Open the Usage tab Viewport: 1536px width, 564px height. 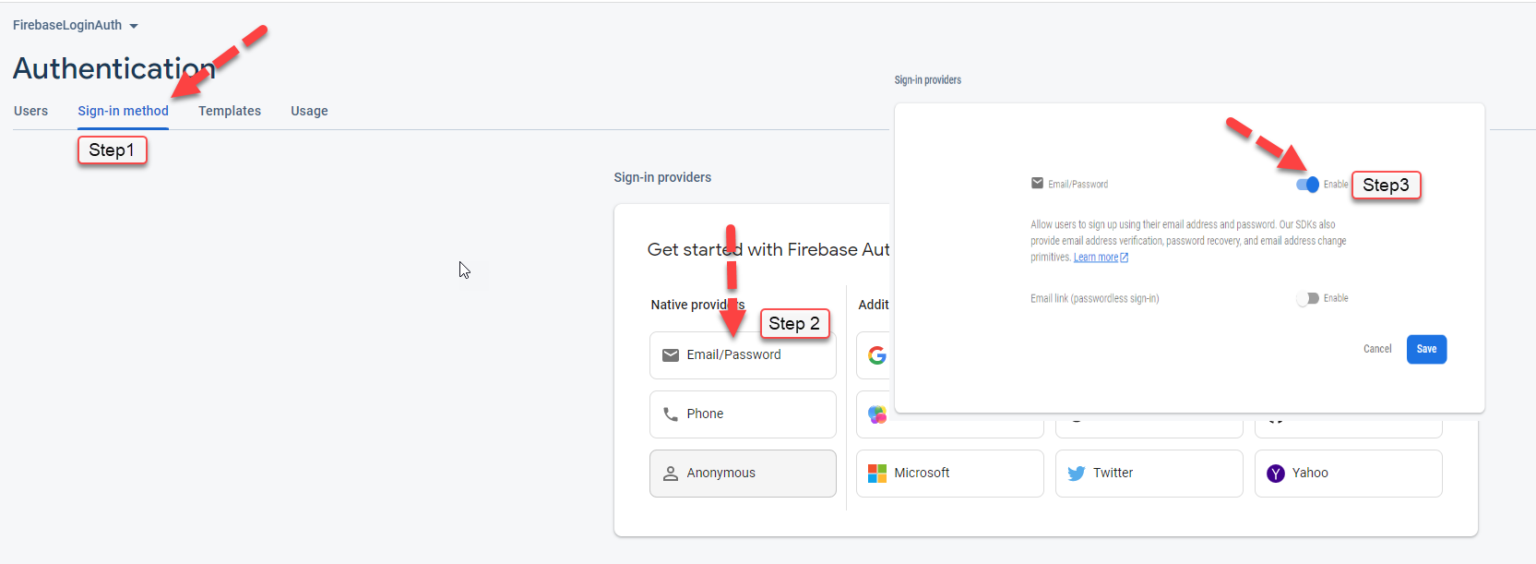click(x=309, y=111)
